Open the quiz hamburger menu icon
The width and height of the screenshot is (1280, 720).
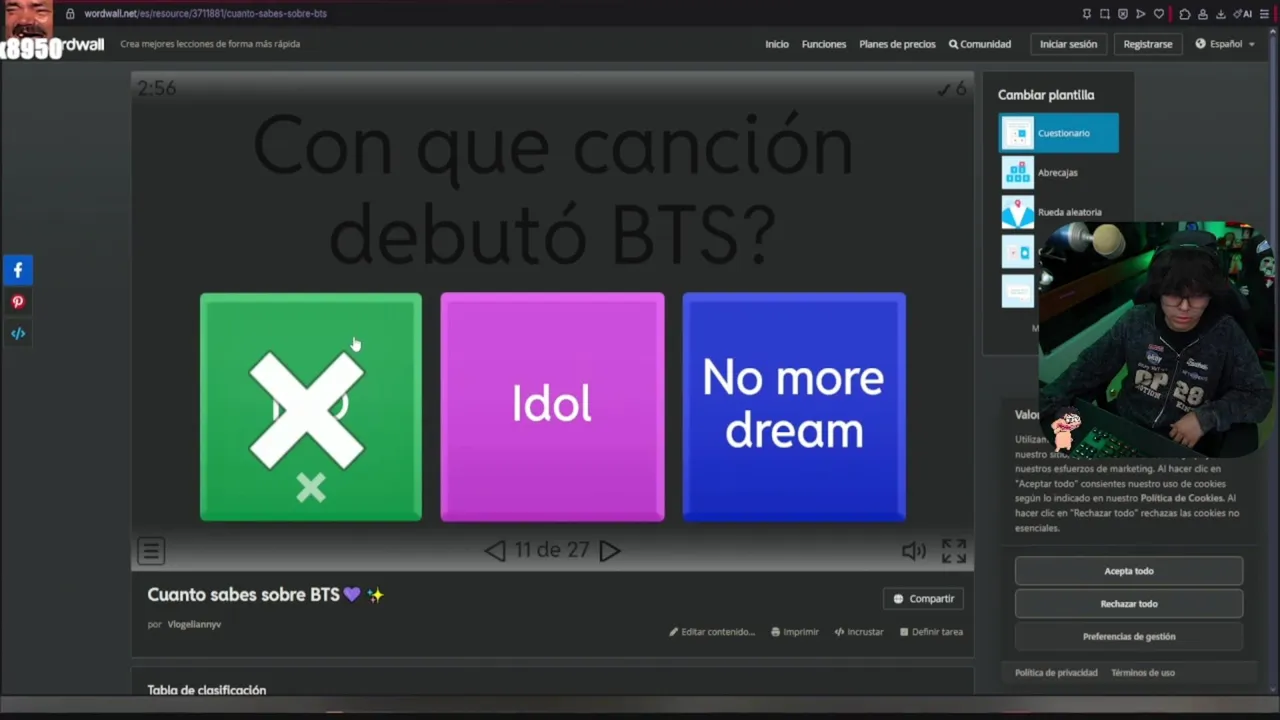click(x=151, y=551)
